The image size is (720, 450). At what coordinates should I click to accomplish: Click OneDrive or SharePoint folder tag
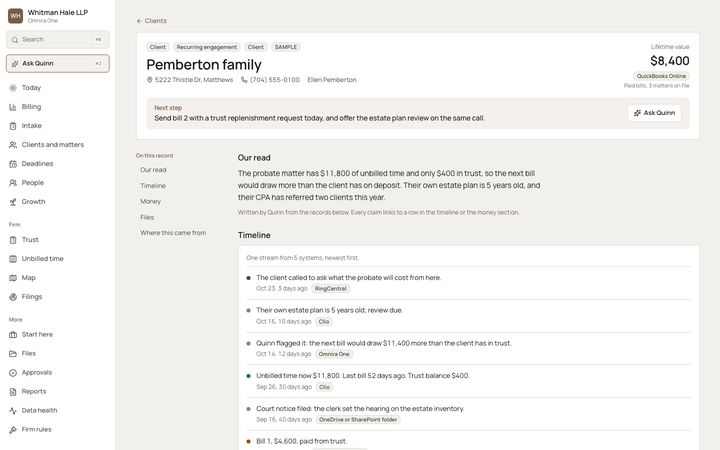pyautogui.click(x=358, y=420)
